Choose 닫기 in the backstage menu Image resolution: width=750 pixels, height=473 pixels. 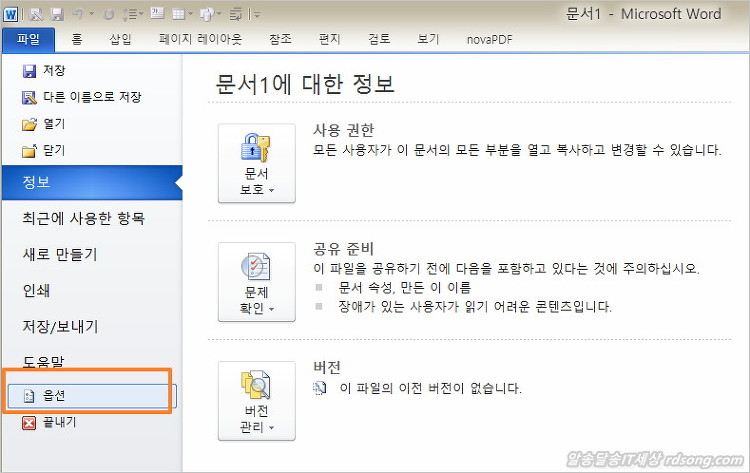[x=54, y=151]
